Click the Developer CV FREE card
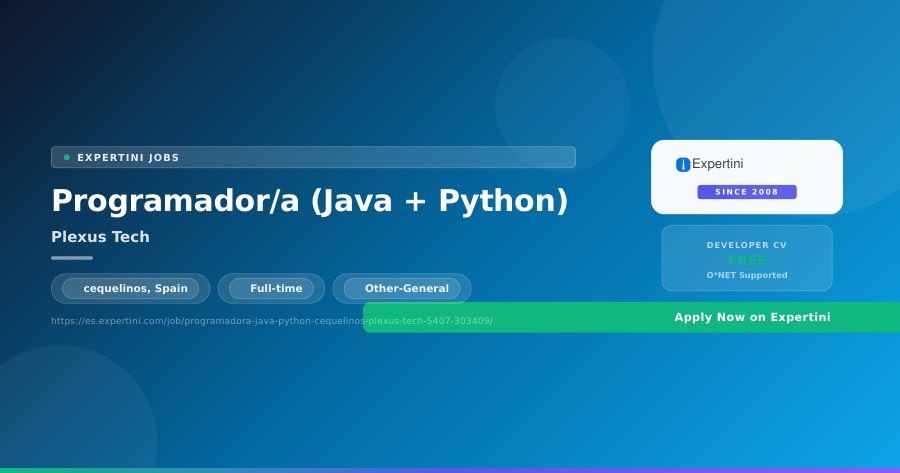The width and height of the screenshot is (900, 473). pyautogui.click(x=747, y=258)
